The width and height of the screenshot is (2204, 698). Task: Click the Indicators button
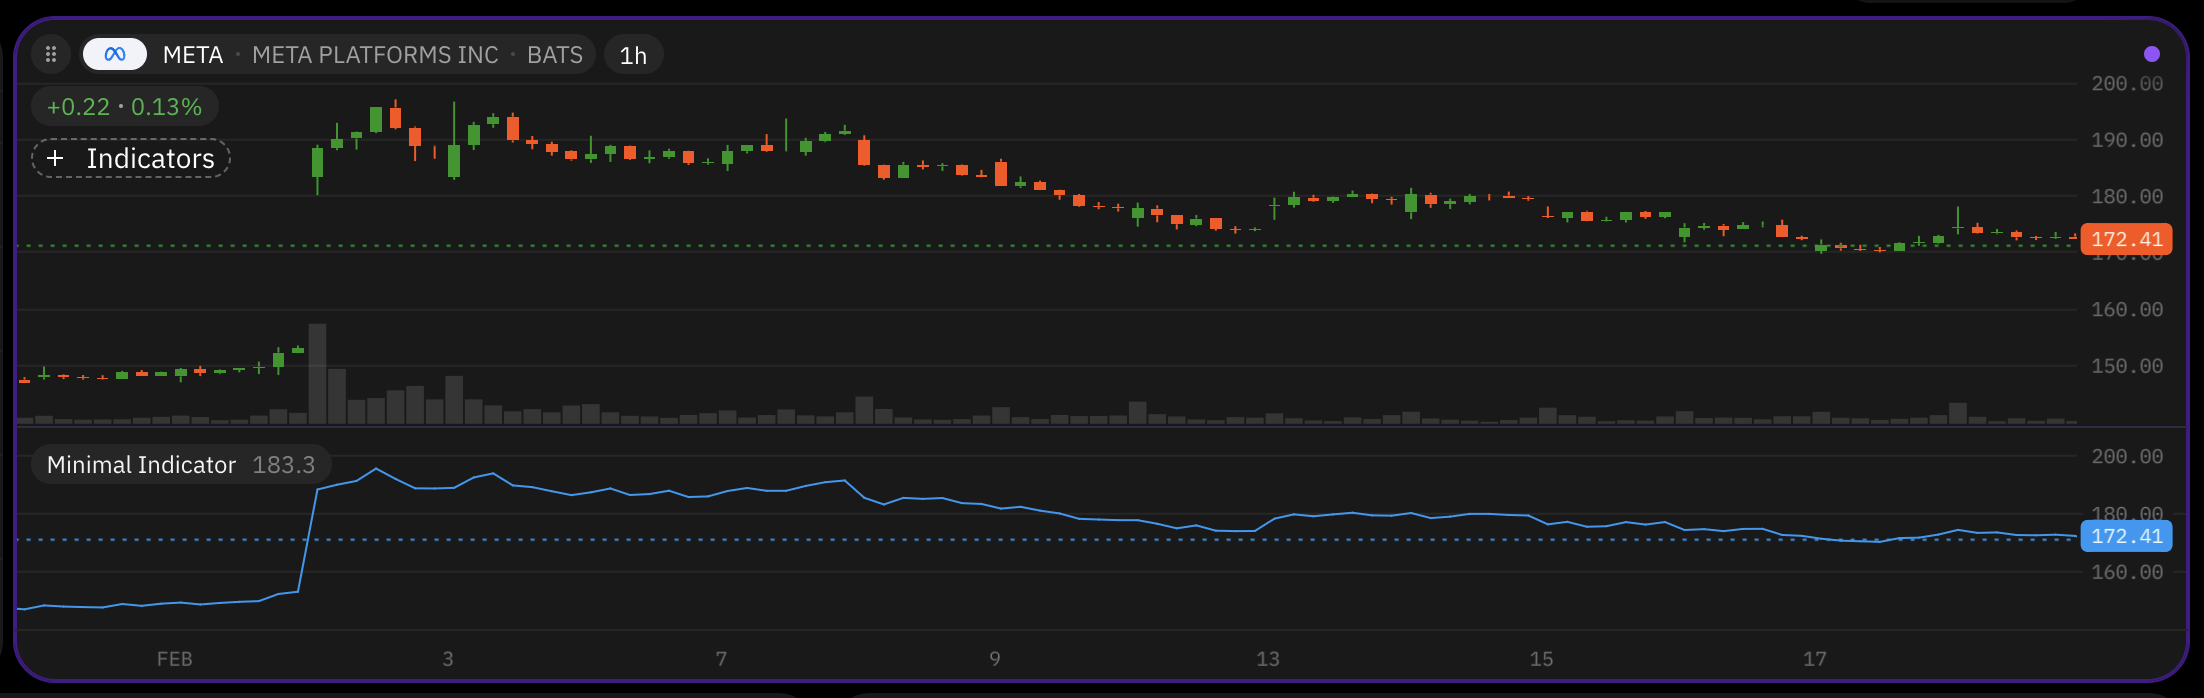coord(131,158)
